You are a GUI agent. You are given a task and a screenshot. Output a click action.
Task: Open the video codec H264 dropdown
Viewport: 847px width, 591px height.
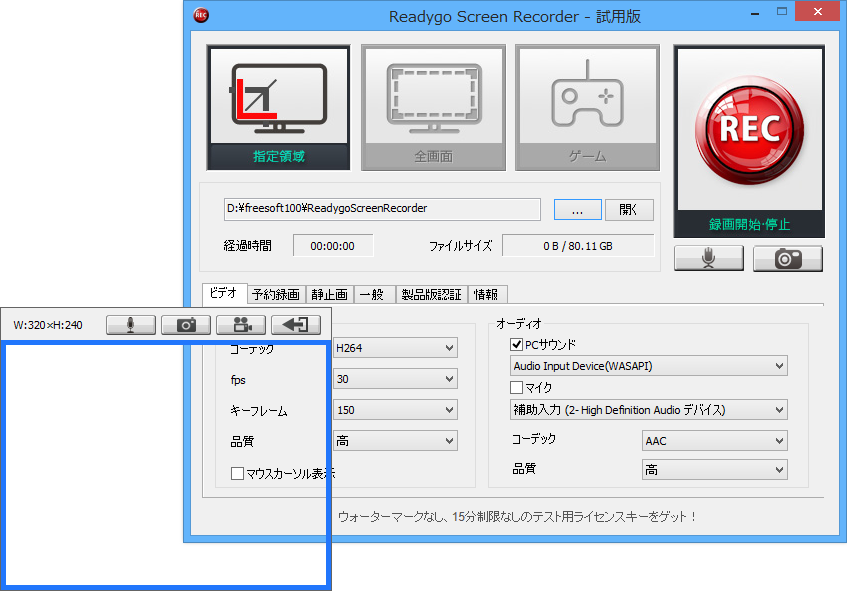pos(395,348)
